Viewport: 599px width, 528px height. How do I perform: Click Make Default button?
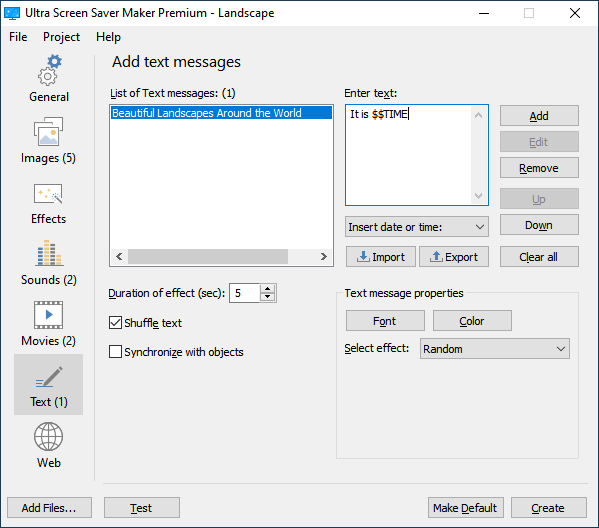click(466, 508)
